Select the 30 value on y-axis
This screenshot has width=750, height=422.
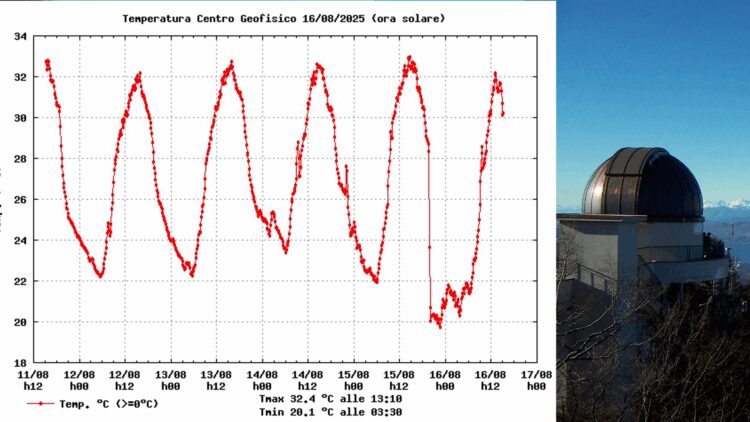[20, 118]
